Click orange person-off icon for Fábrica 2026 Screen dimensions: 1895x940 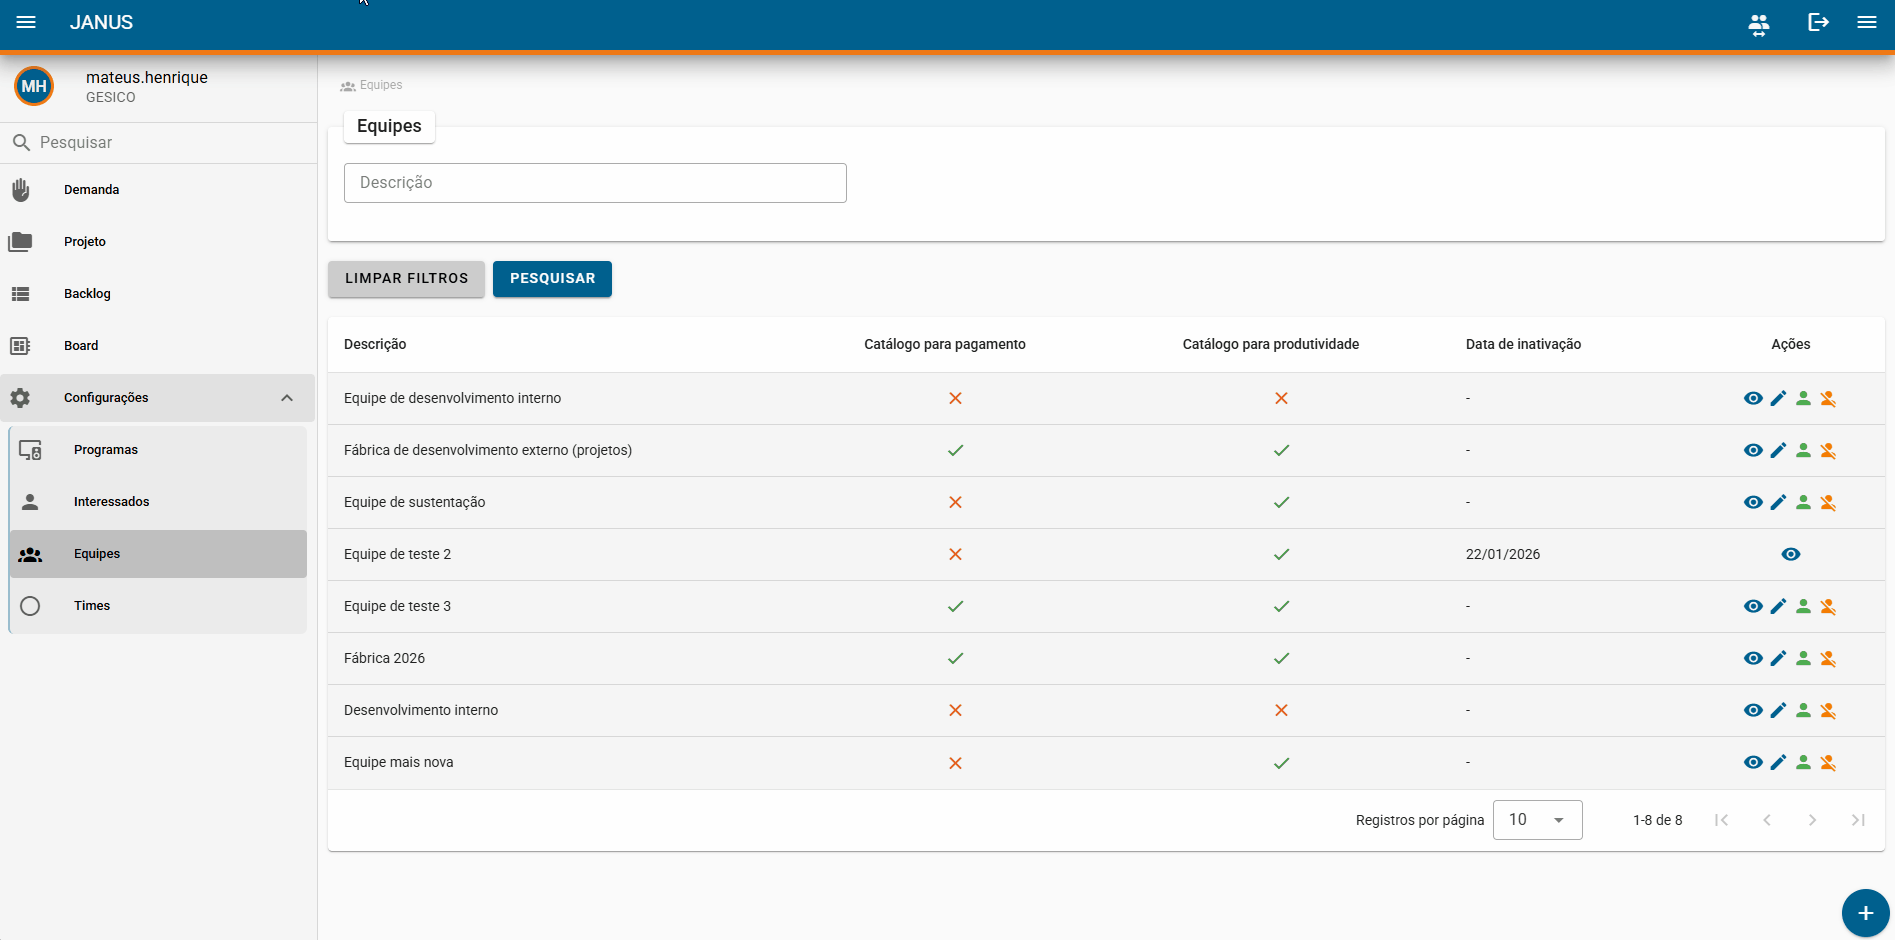click(x=1828, y=658)
